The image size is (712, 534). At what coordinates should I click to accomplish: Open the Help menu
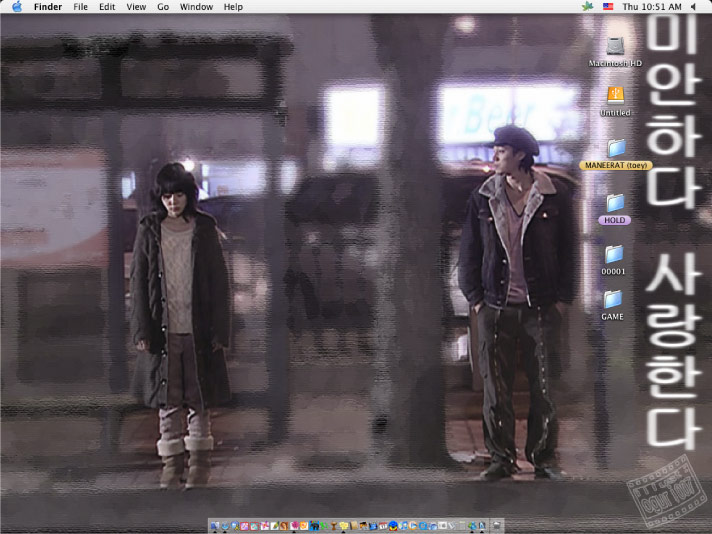[233, 7]
